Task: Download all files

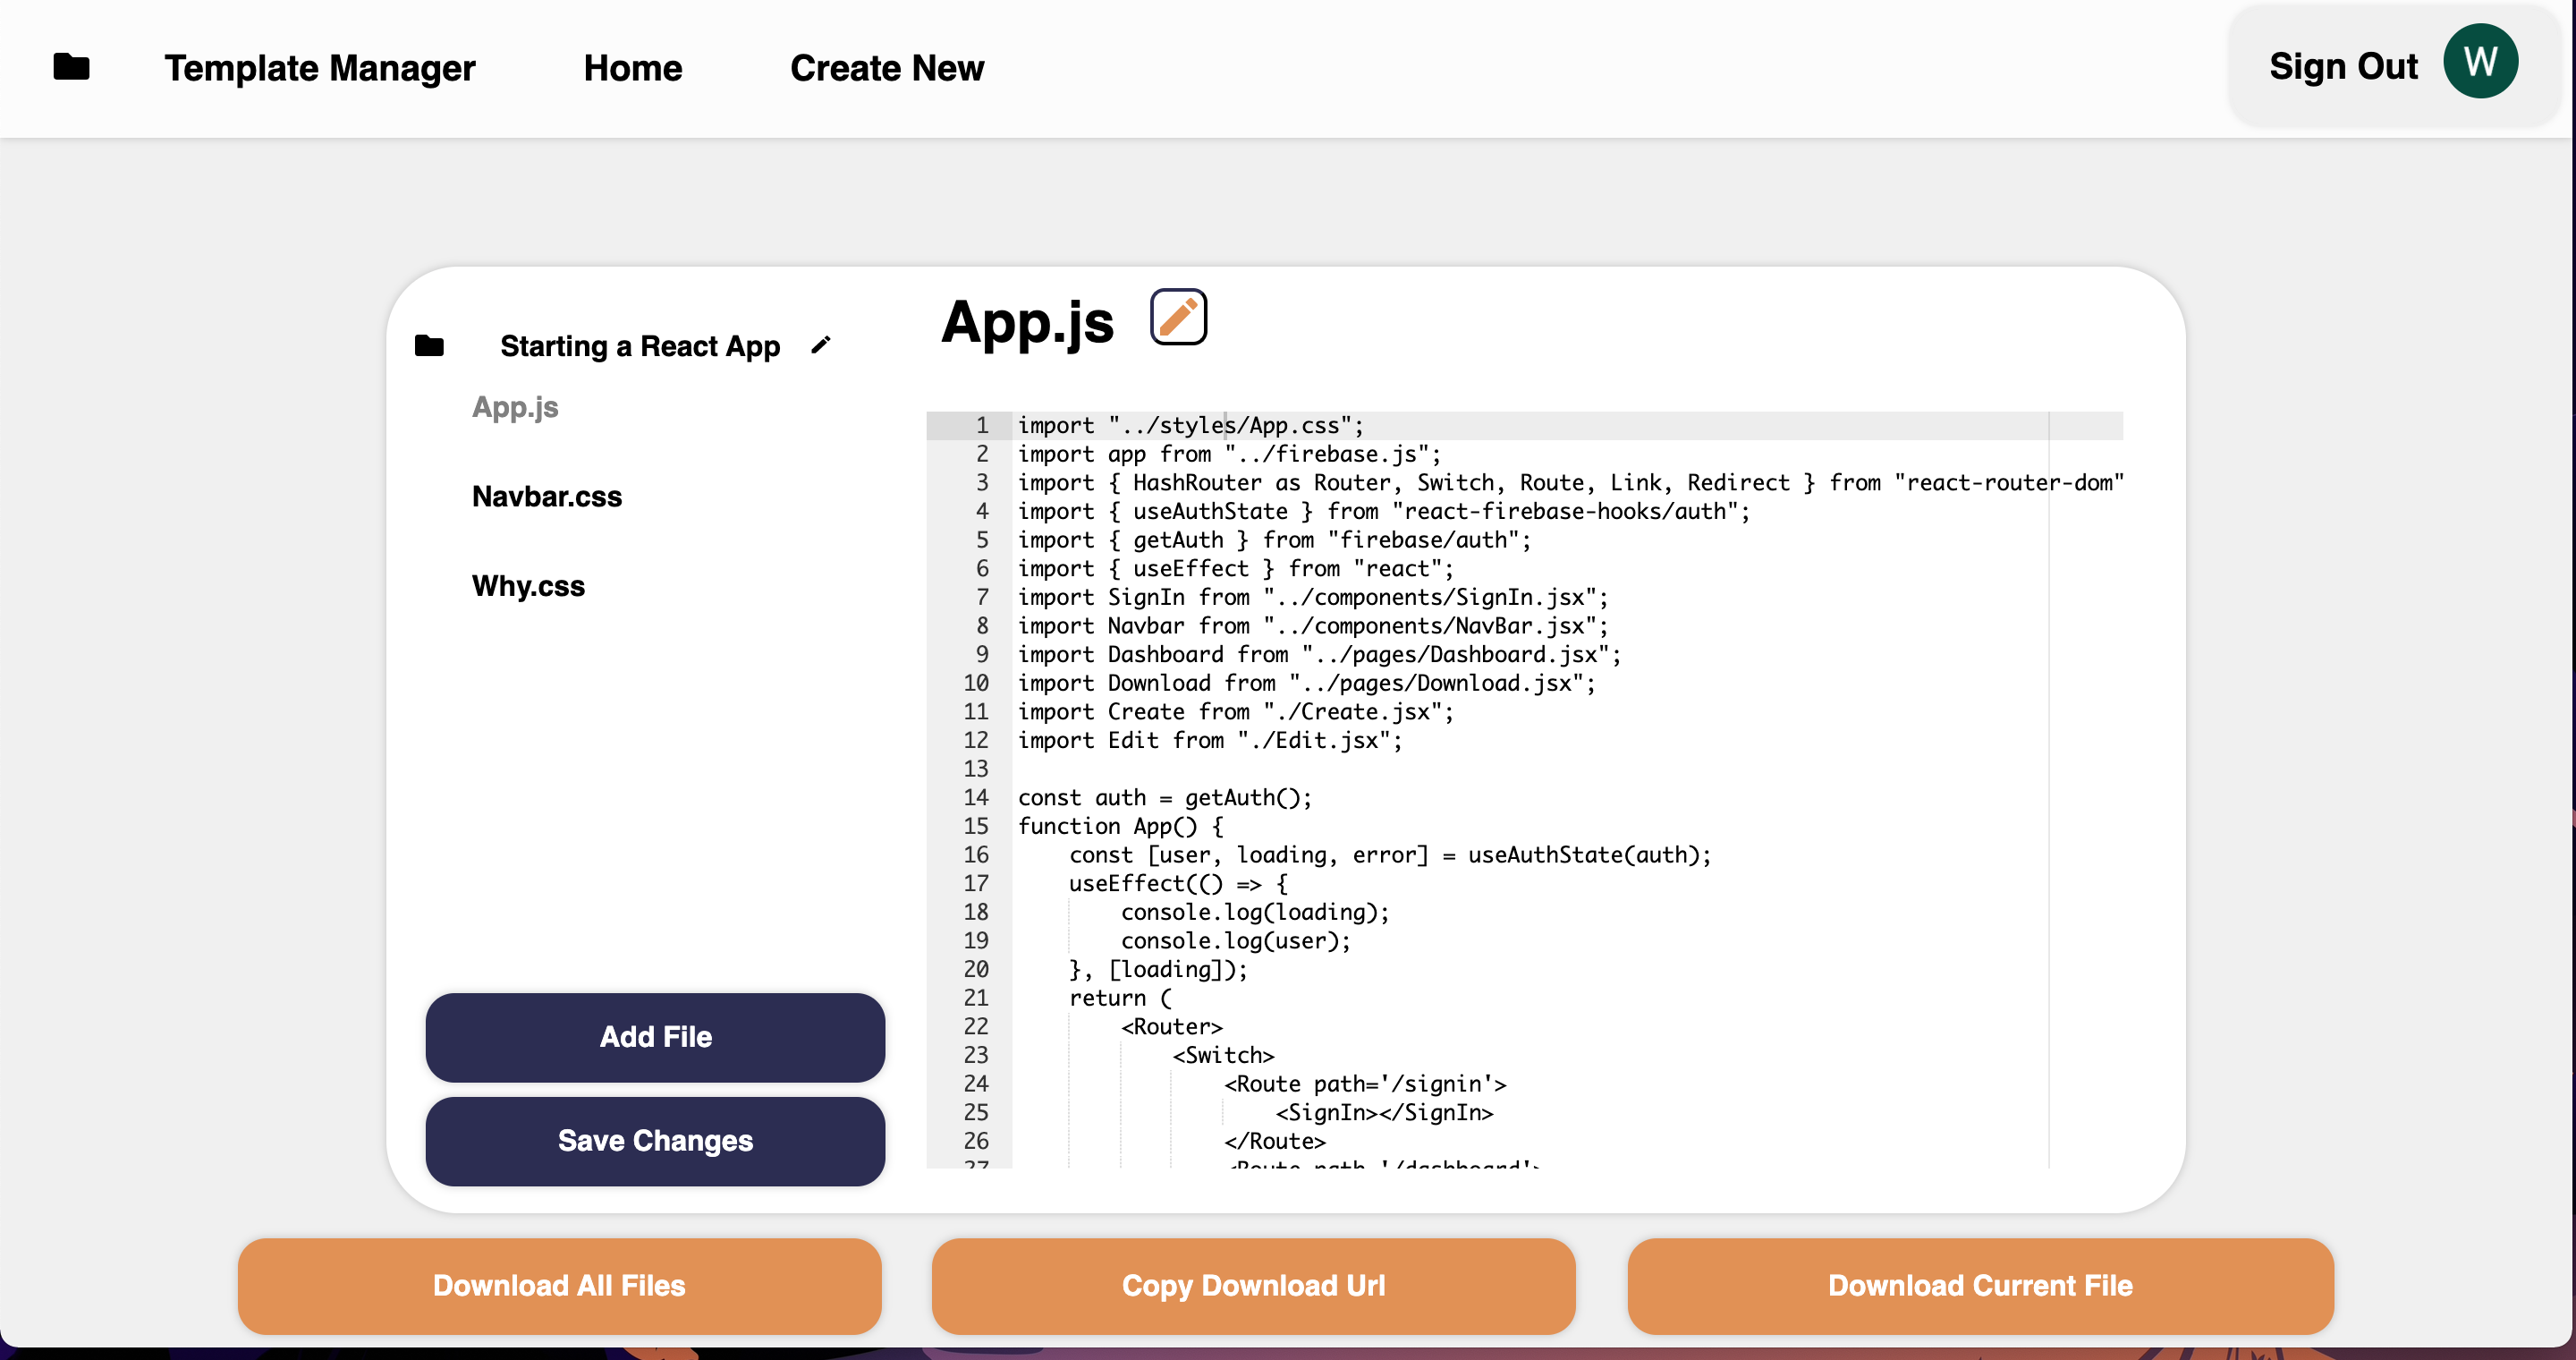Action: [x=559, y=1285]
